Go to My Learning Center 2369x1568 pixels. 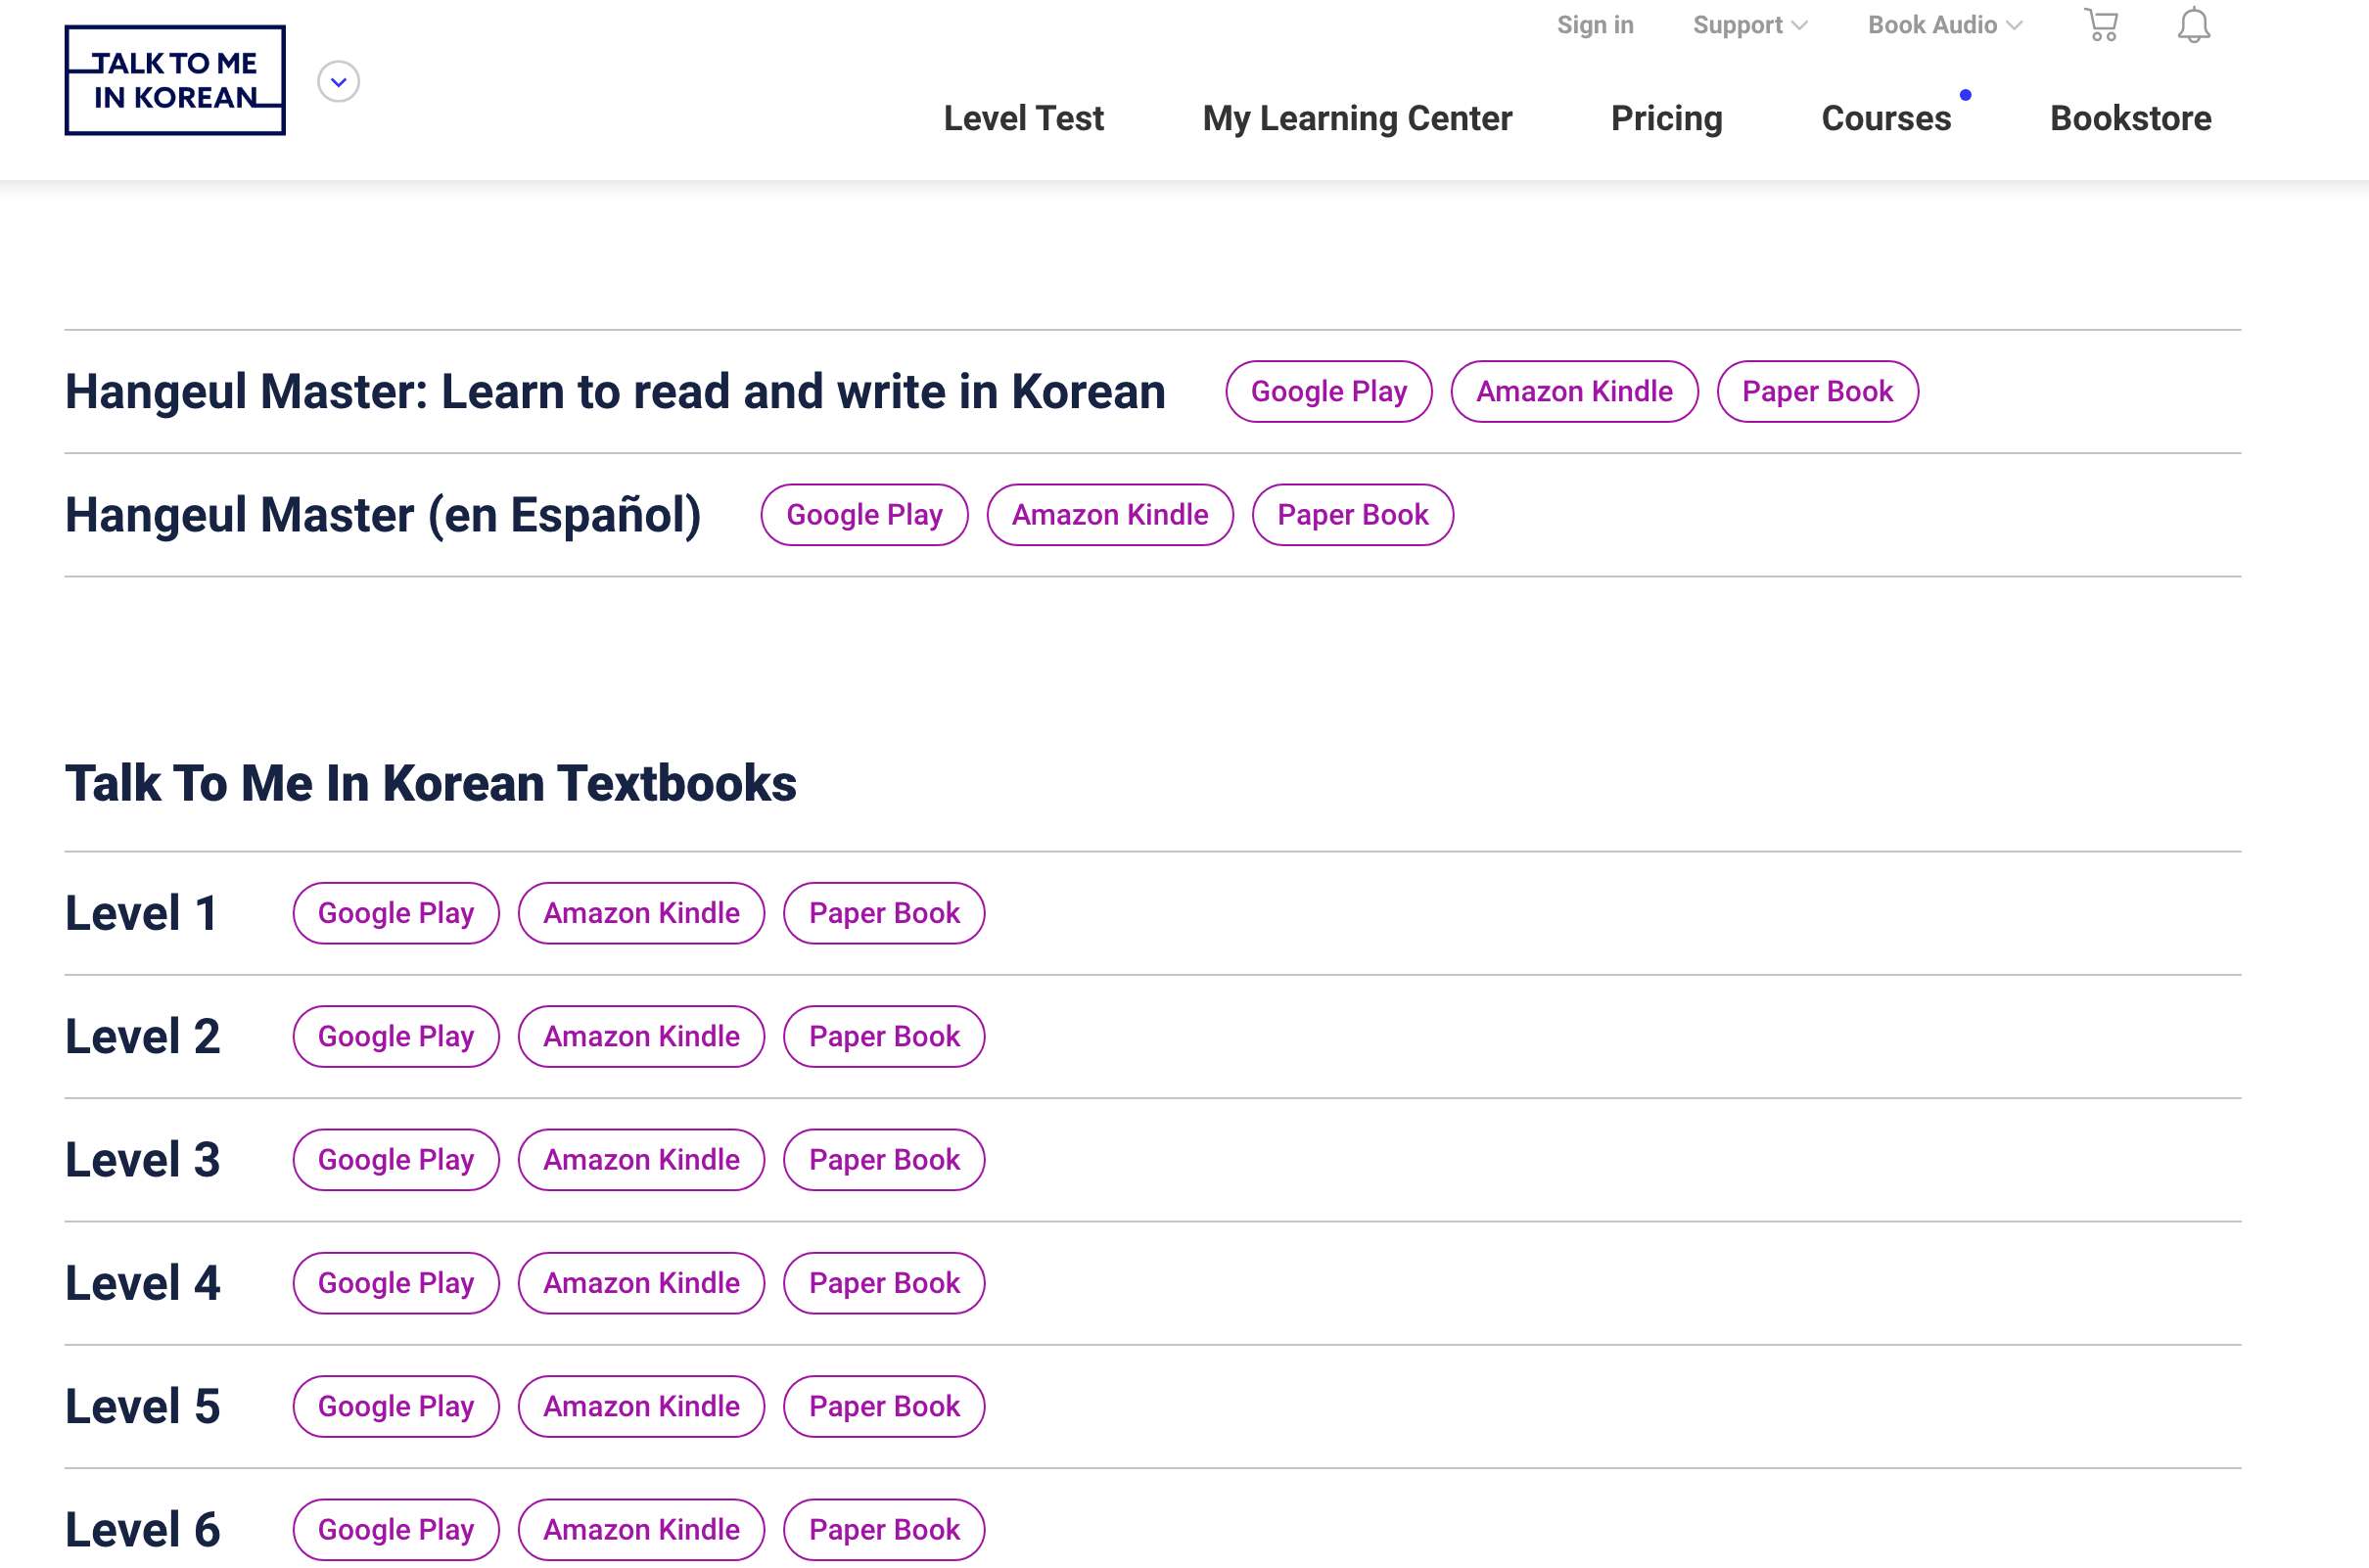pyautogui.click(x=1357, y=118)
